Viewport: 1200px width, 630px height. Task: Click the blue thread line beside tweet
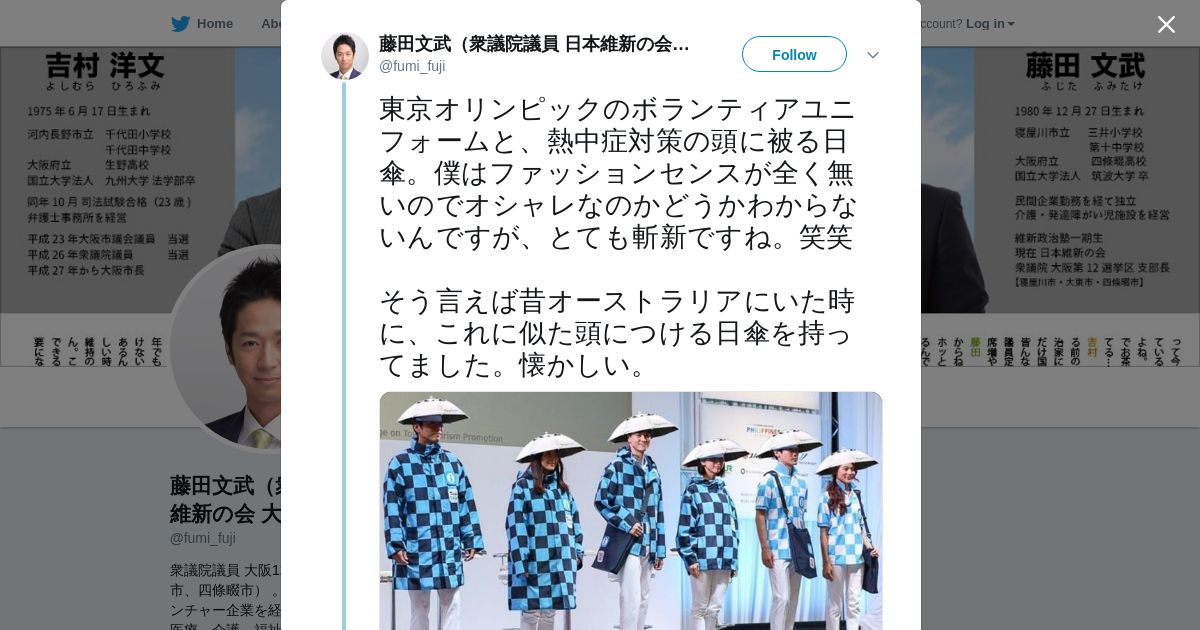tap(344, 356)
